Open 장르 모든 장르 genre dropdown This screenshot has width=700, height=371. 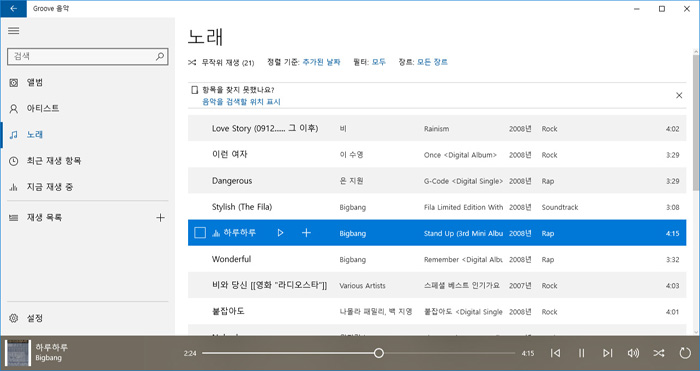click(x=432, y=62)
